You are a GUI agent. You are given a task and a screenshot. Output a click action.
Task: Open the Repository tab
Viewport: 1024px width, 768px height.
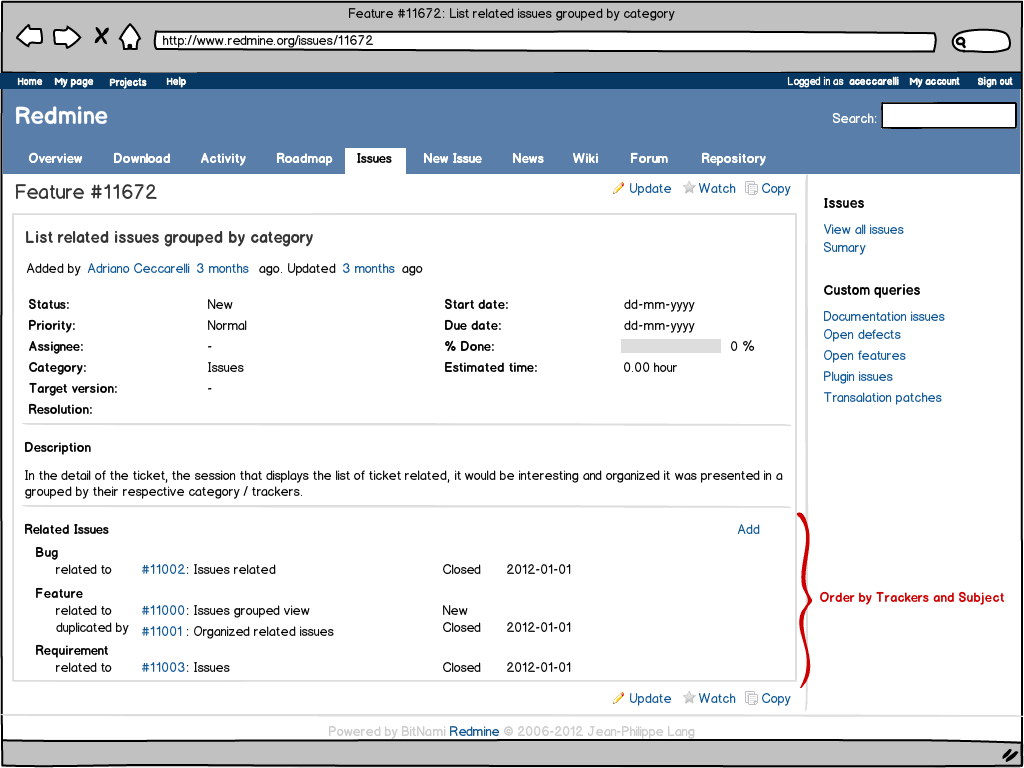click(733, 159)
